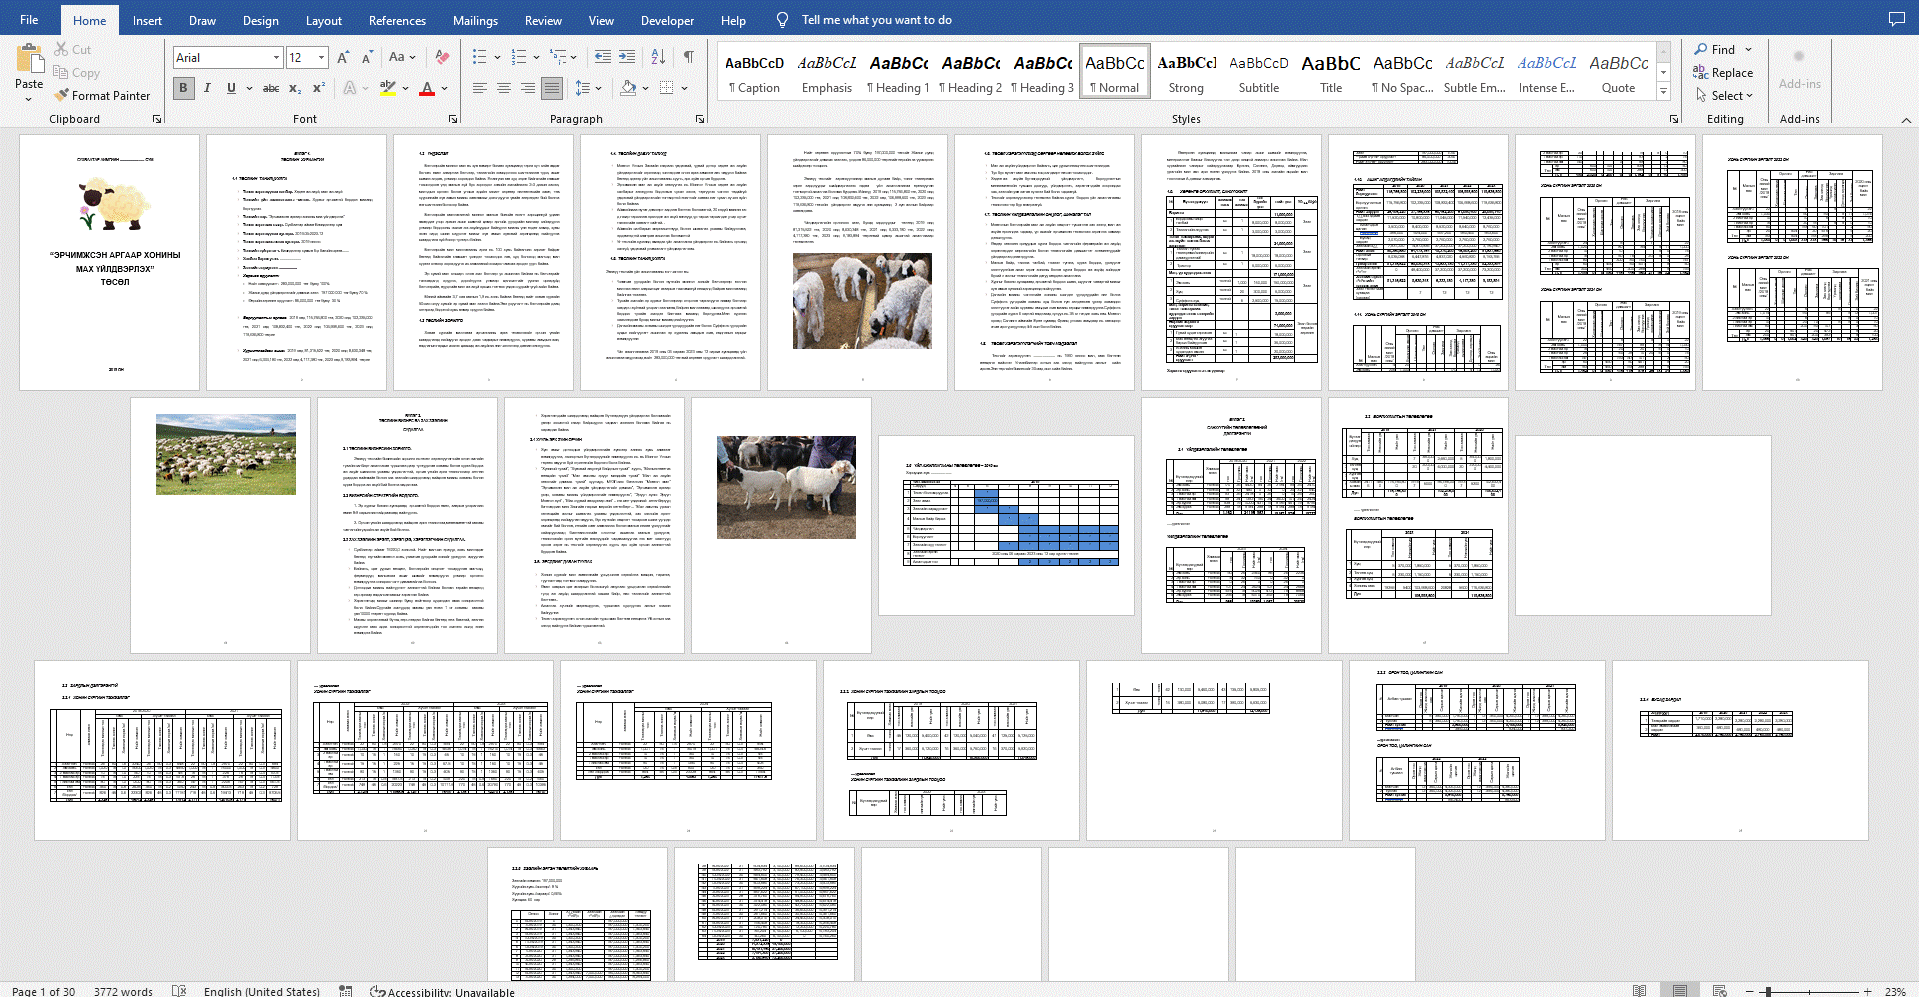Click the English (United States) language indicator

262,991
